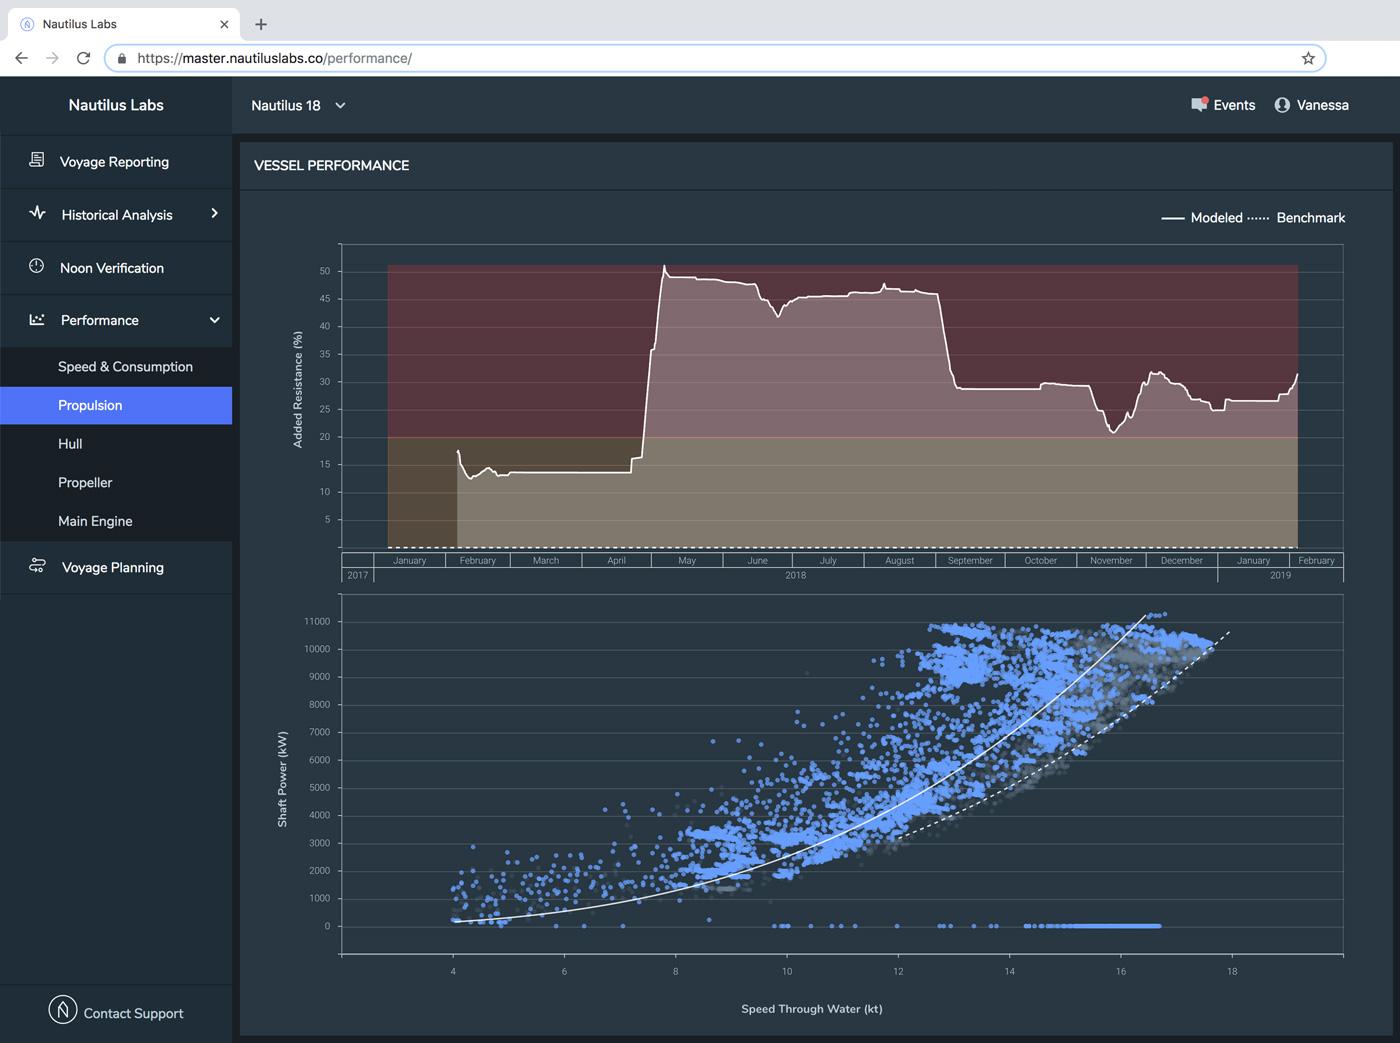This screenshot has height=1043, width=1400.
Task: Expand the Historical Analysis submenu chevron
Action: (214, 213)
